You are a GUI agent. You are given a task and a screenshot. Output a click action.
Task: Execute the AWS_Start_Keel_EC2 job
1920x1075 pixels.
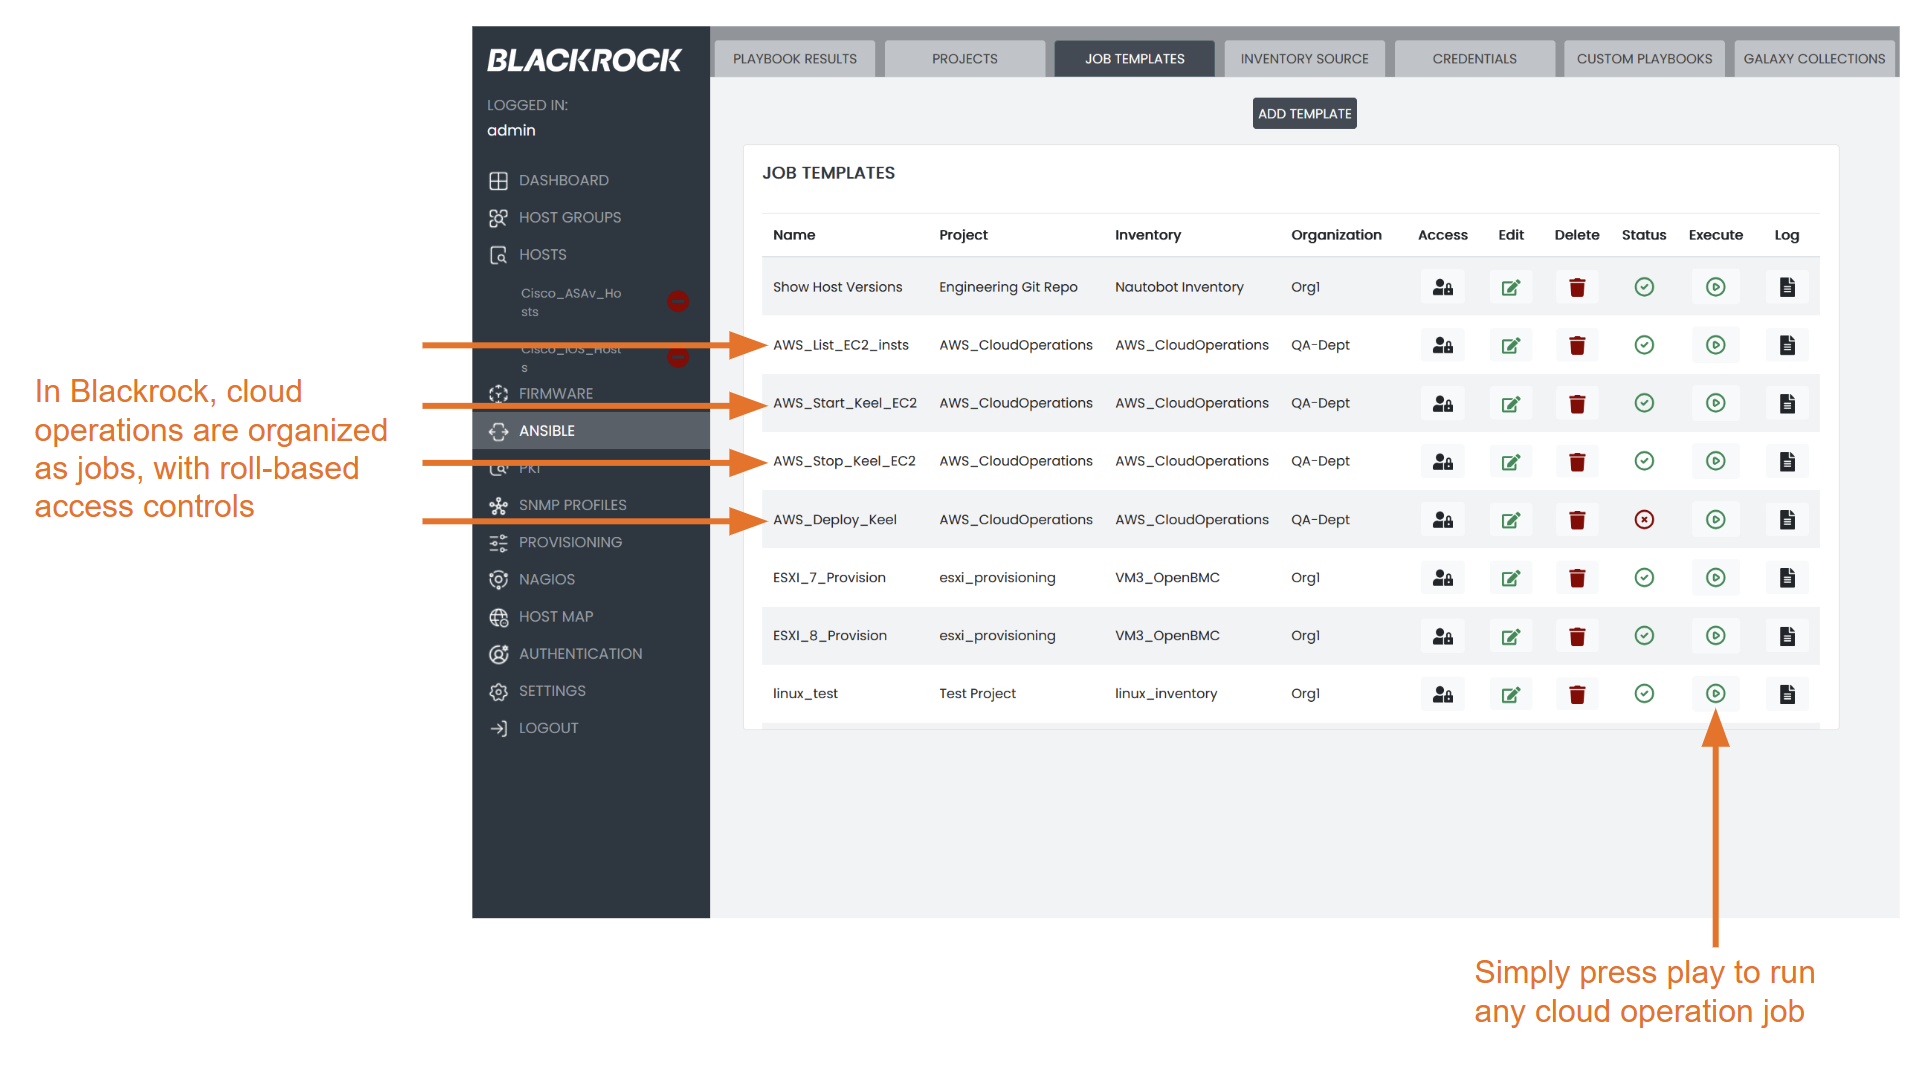(1715, 403)
